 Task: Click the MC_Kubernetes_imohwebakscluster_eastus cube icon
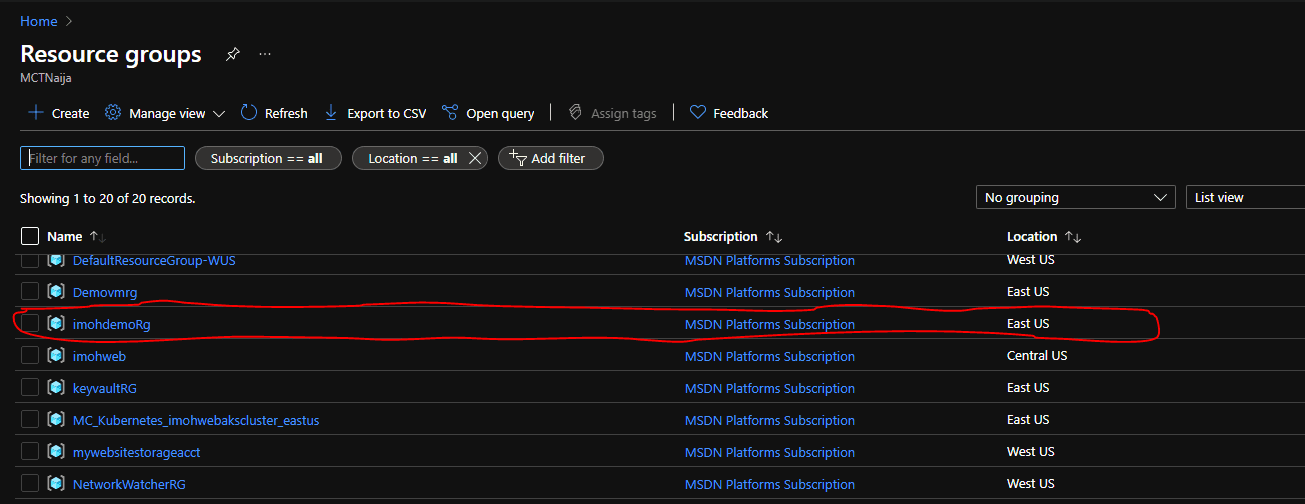coord(56,420)
